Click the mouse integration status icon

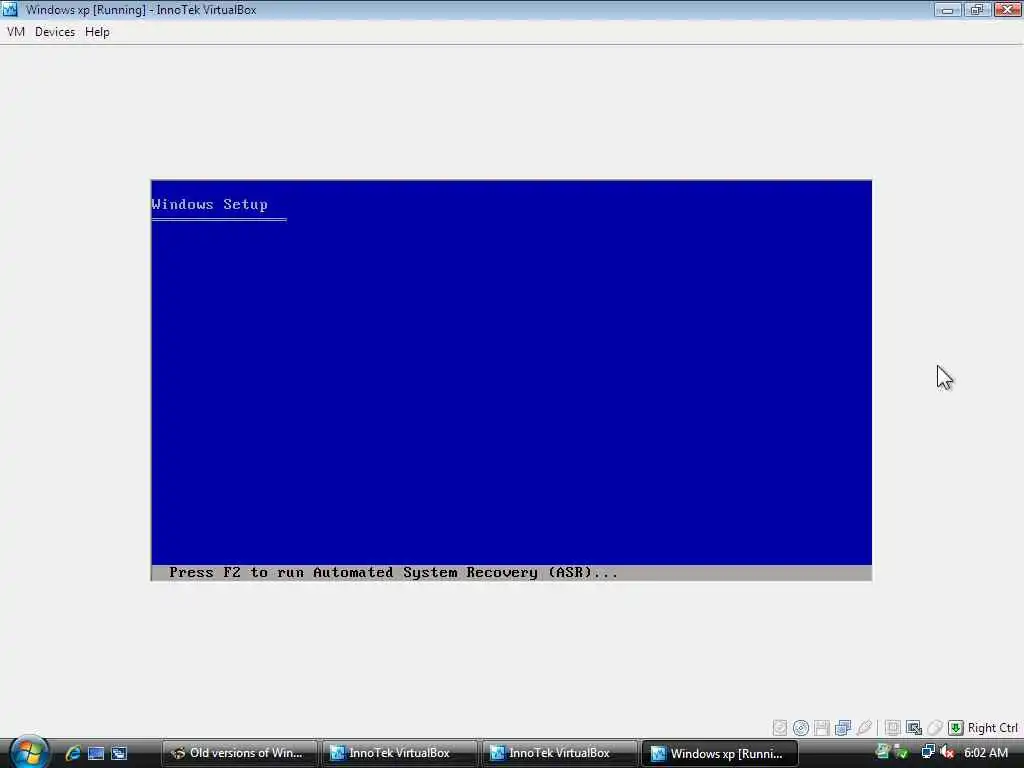(x=935, y=728)
